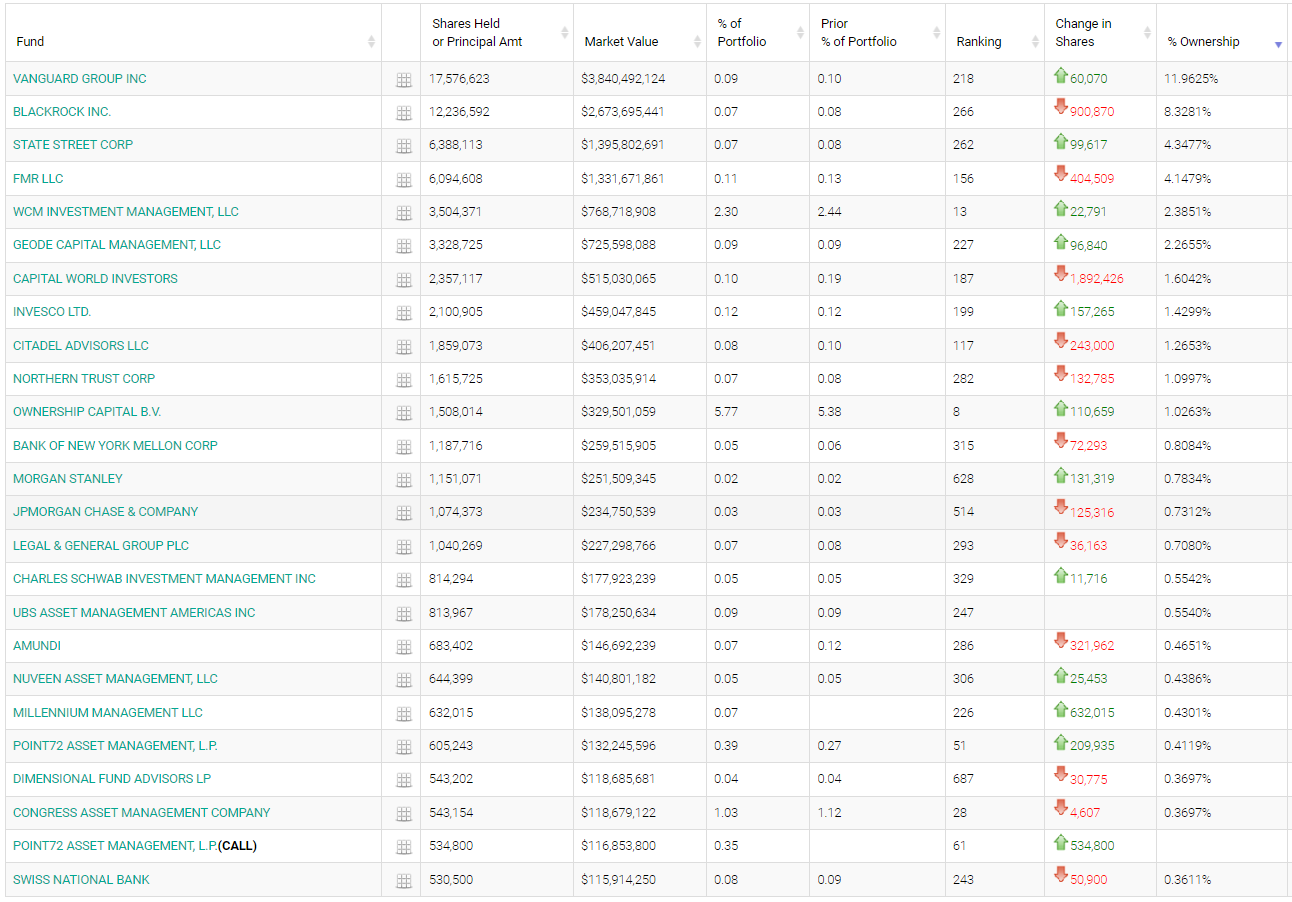Sort by Ranking column arrows

pos(1035,42)
